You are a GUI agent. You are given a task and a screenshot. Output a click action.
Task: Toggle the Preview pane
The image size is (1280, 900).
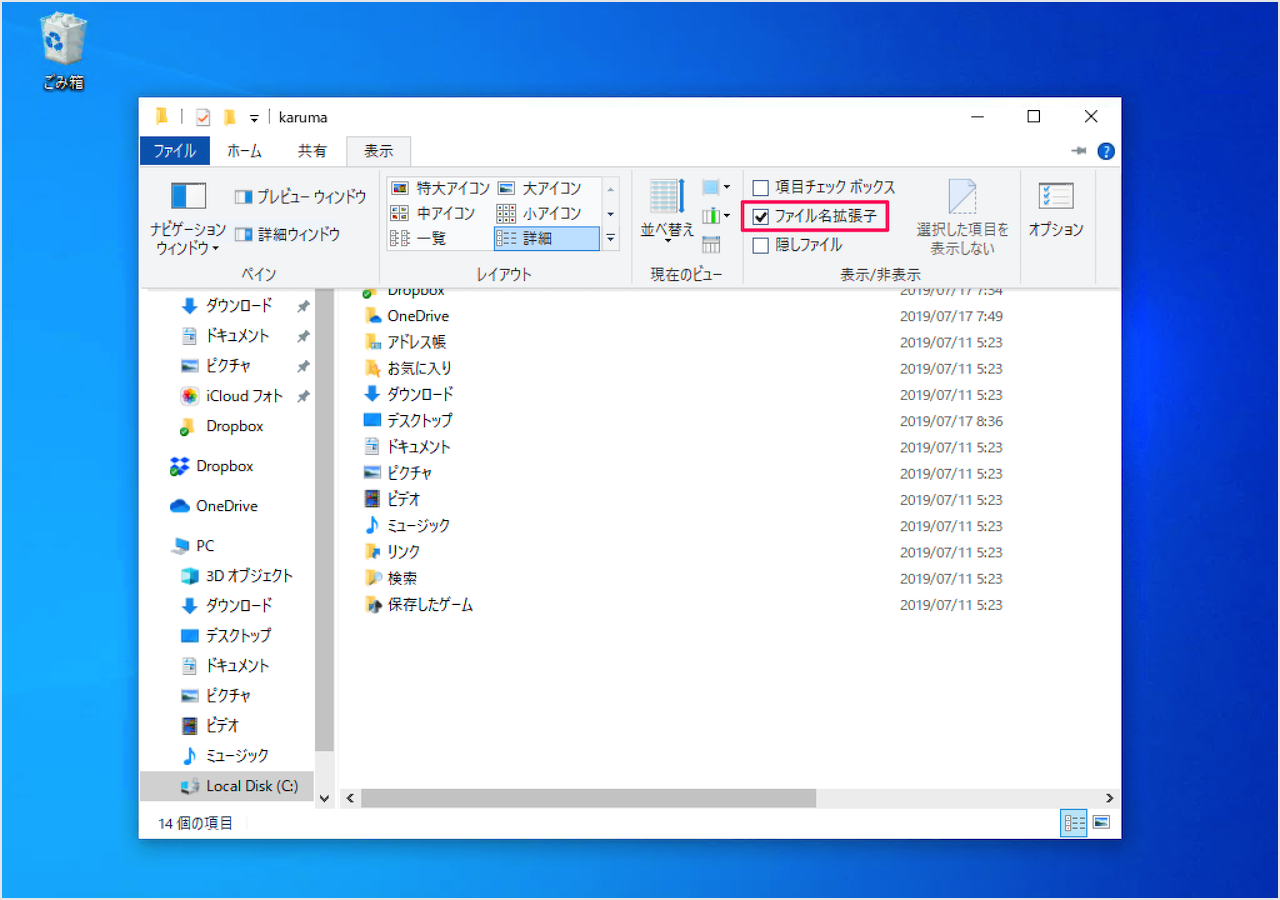[300, 197]
